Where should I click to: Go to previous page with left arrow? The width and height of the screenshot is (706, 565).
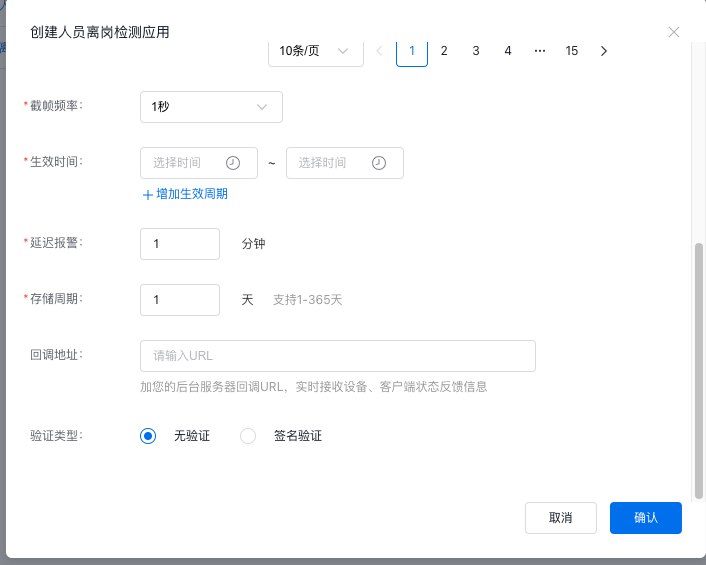(379, 51)
